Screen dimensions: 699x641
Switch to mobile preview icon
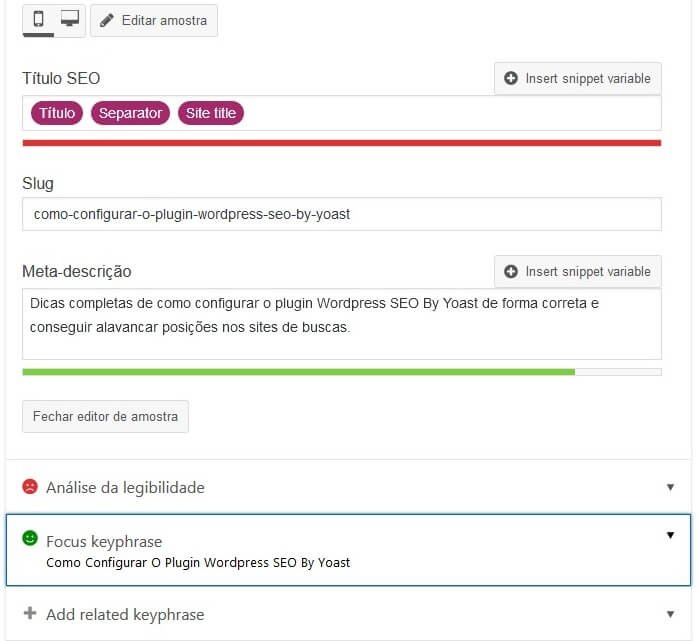38,19
